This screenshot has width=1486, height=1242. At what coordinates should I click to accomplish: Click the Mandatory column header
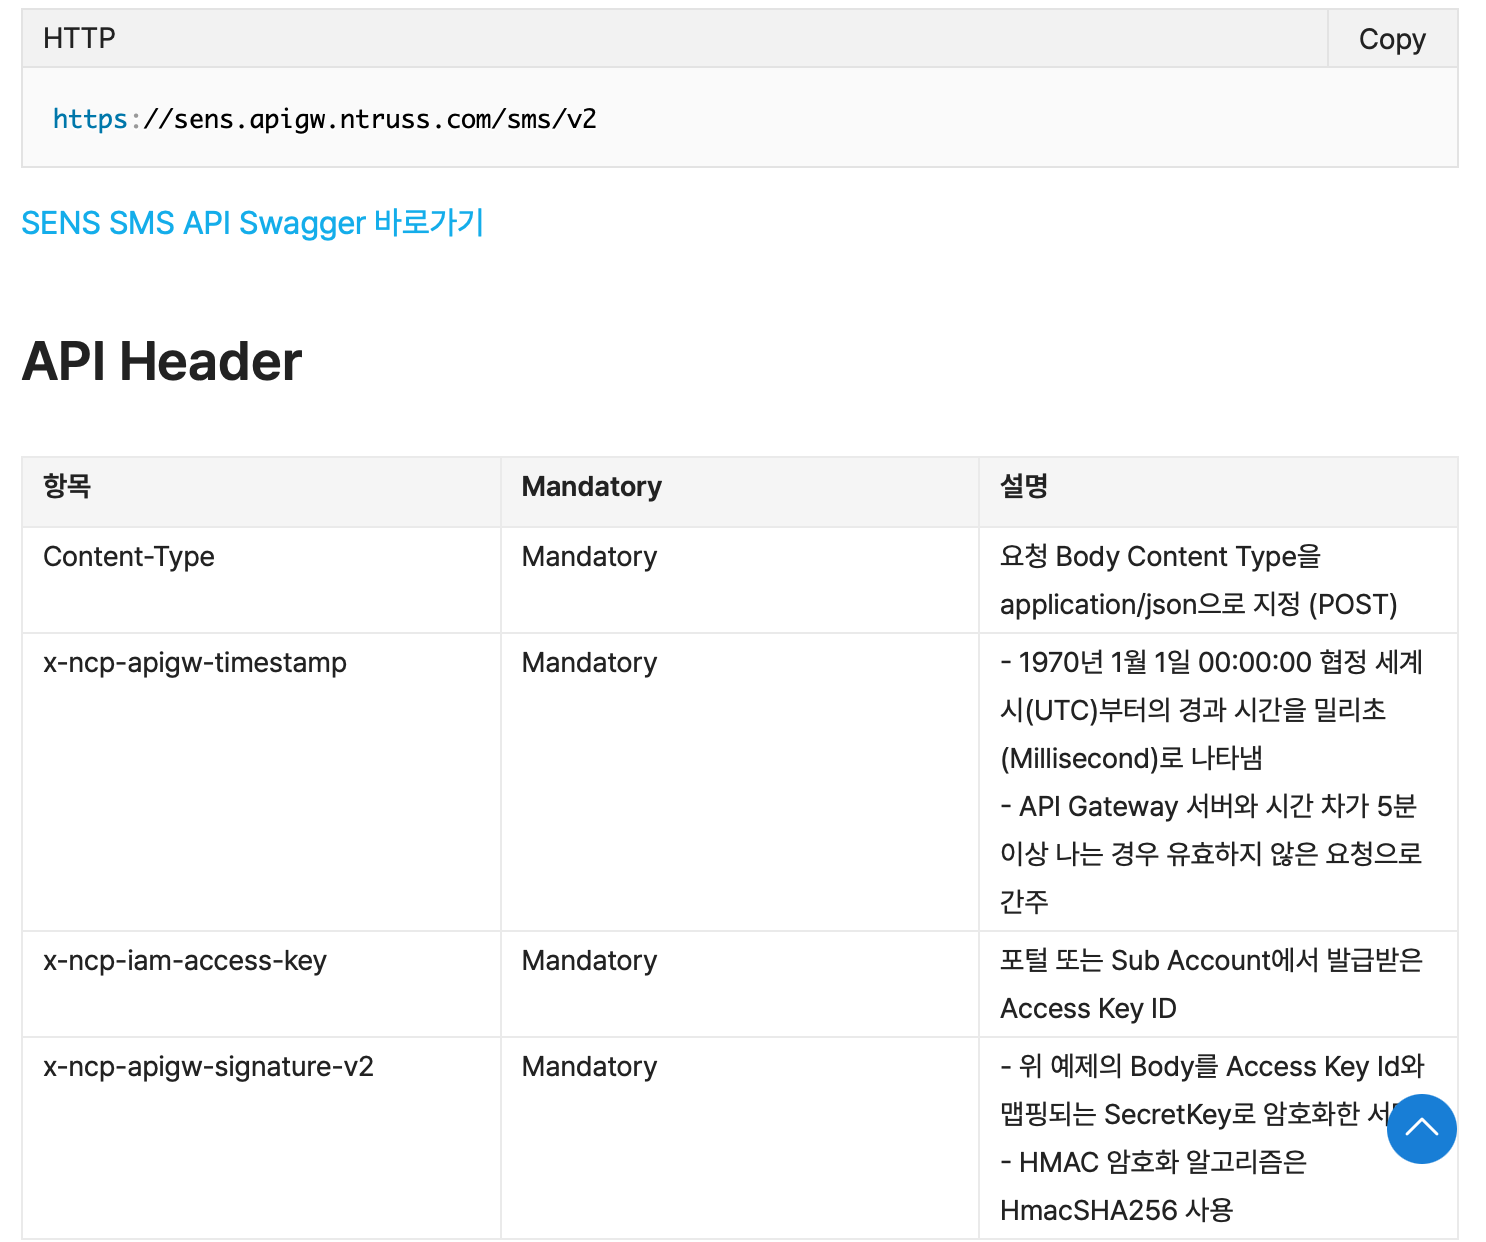[591, 487]
